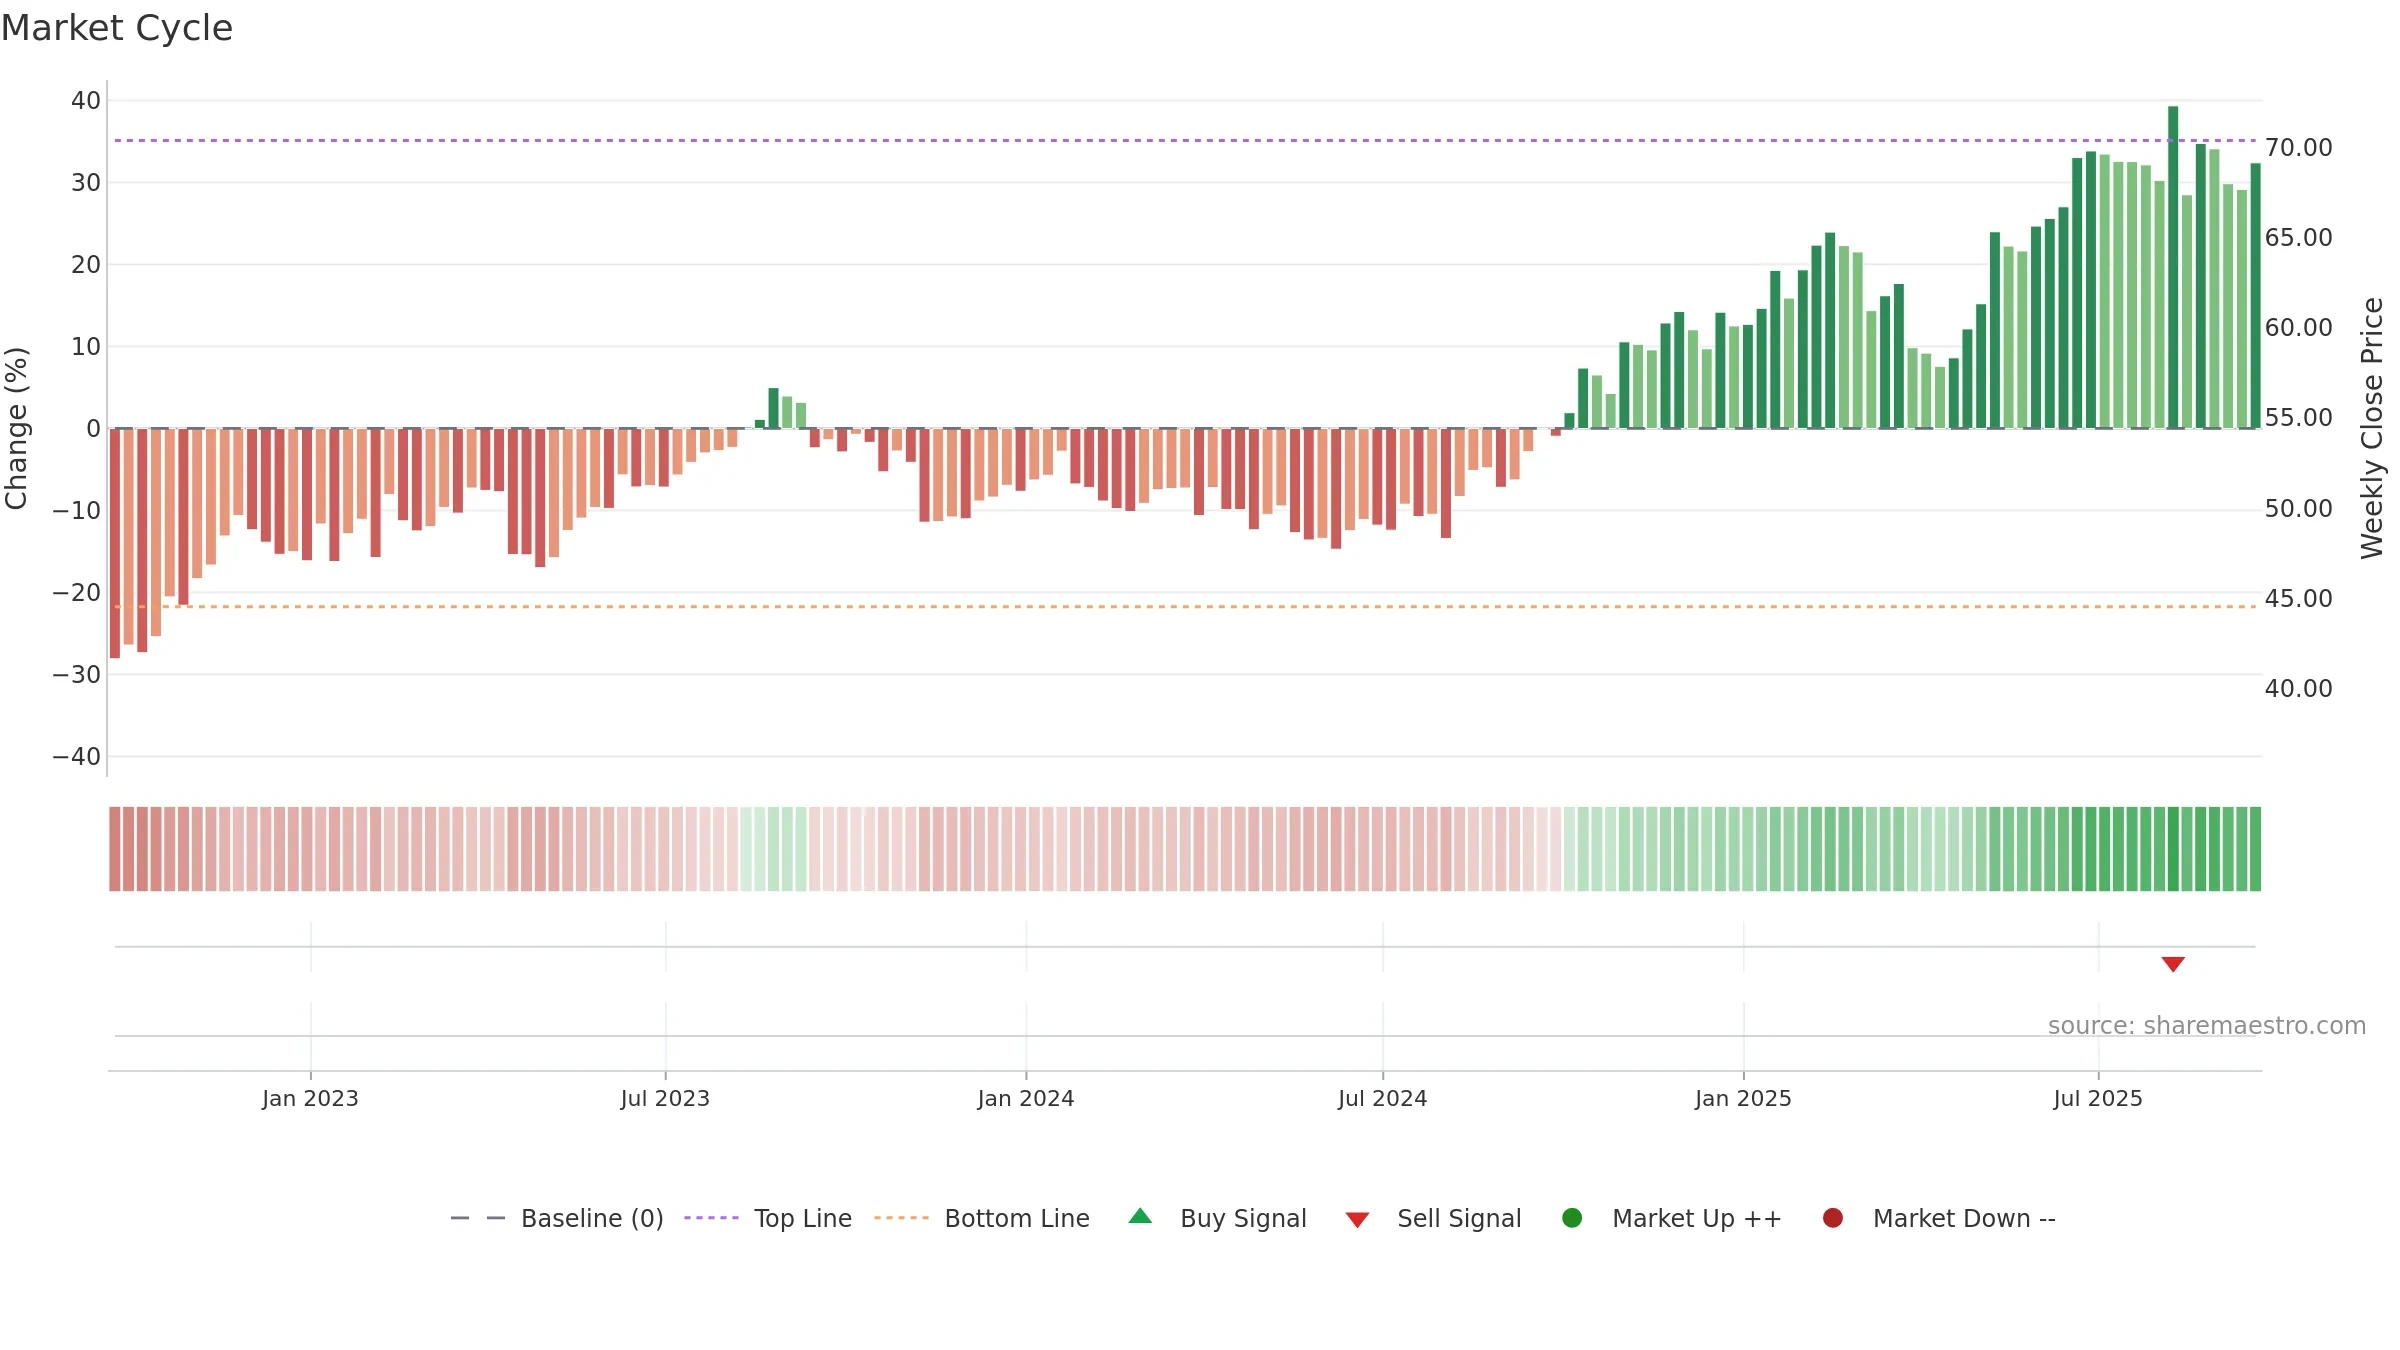This screenshot has height=1350, width=2400.
Task: Click the purple dotted Top Line legend swatch
Action: (711, 1218)
